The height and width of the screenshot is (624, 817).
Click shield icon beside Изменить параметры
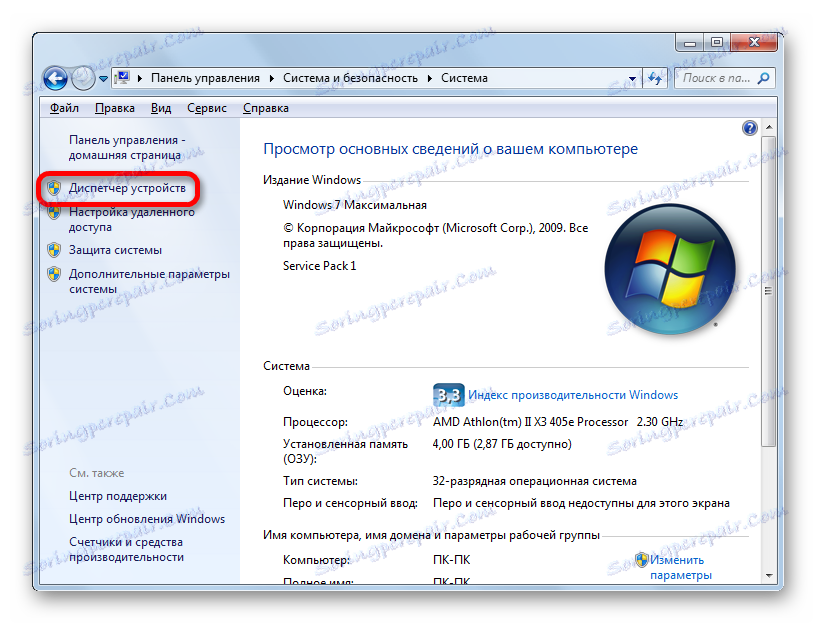pos(642,560)
